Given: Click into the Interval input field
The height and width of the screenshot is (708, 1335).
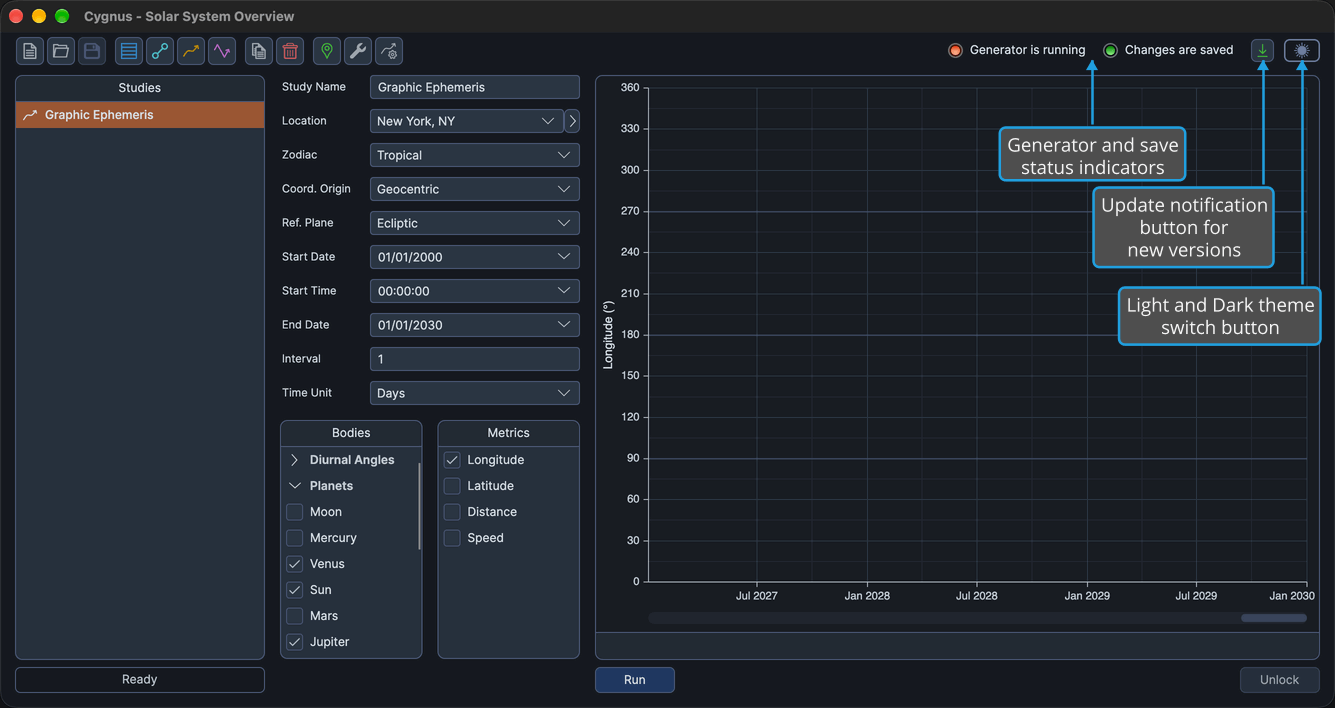Looking at the screenshot, I should pos(474,359).
